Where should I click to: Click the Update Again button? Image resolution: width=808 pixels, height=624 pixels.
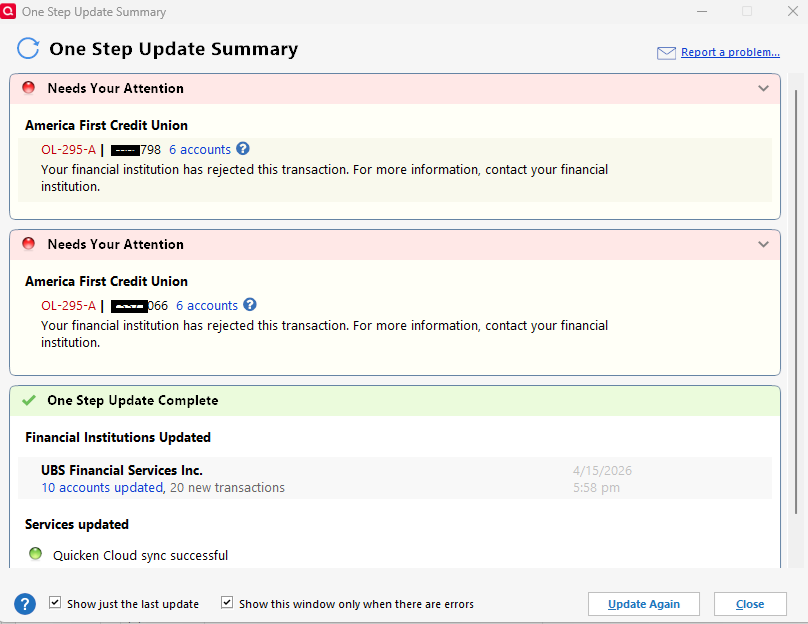(x=644, y=604)
